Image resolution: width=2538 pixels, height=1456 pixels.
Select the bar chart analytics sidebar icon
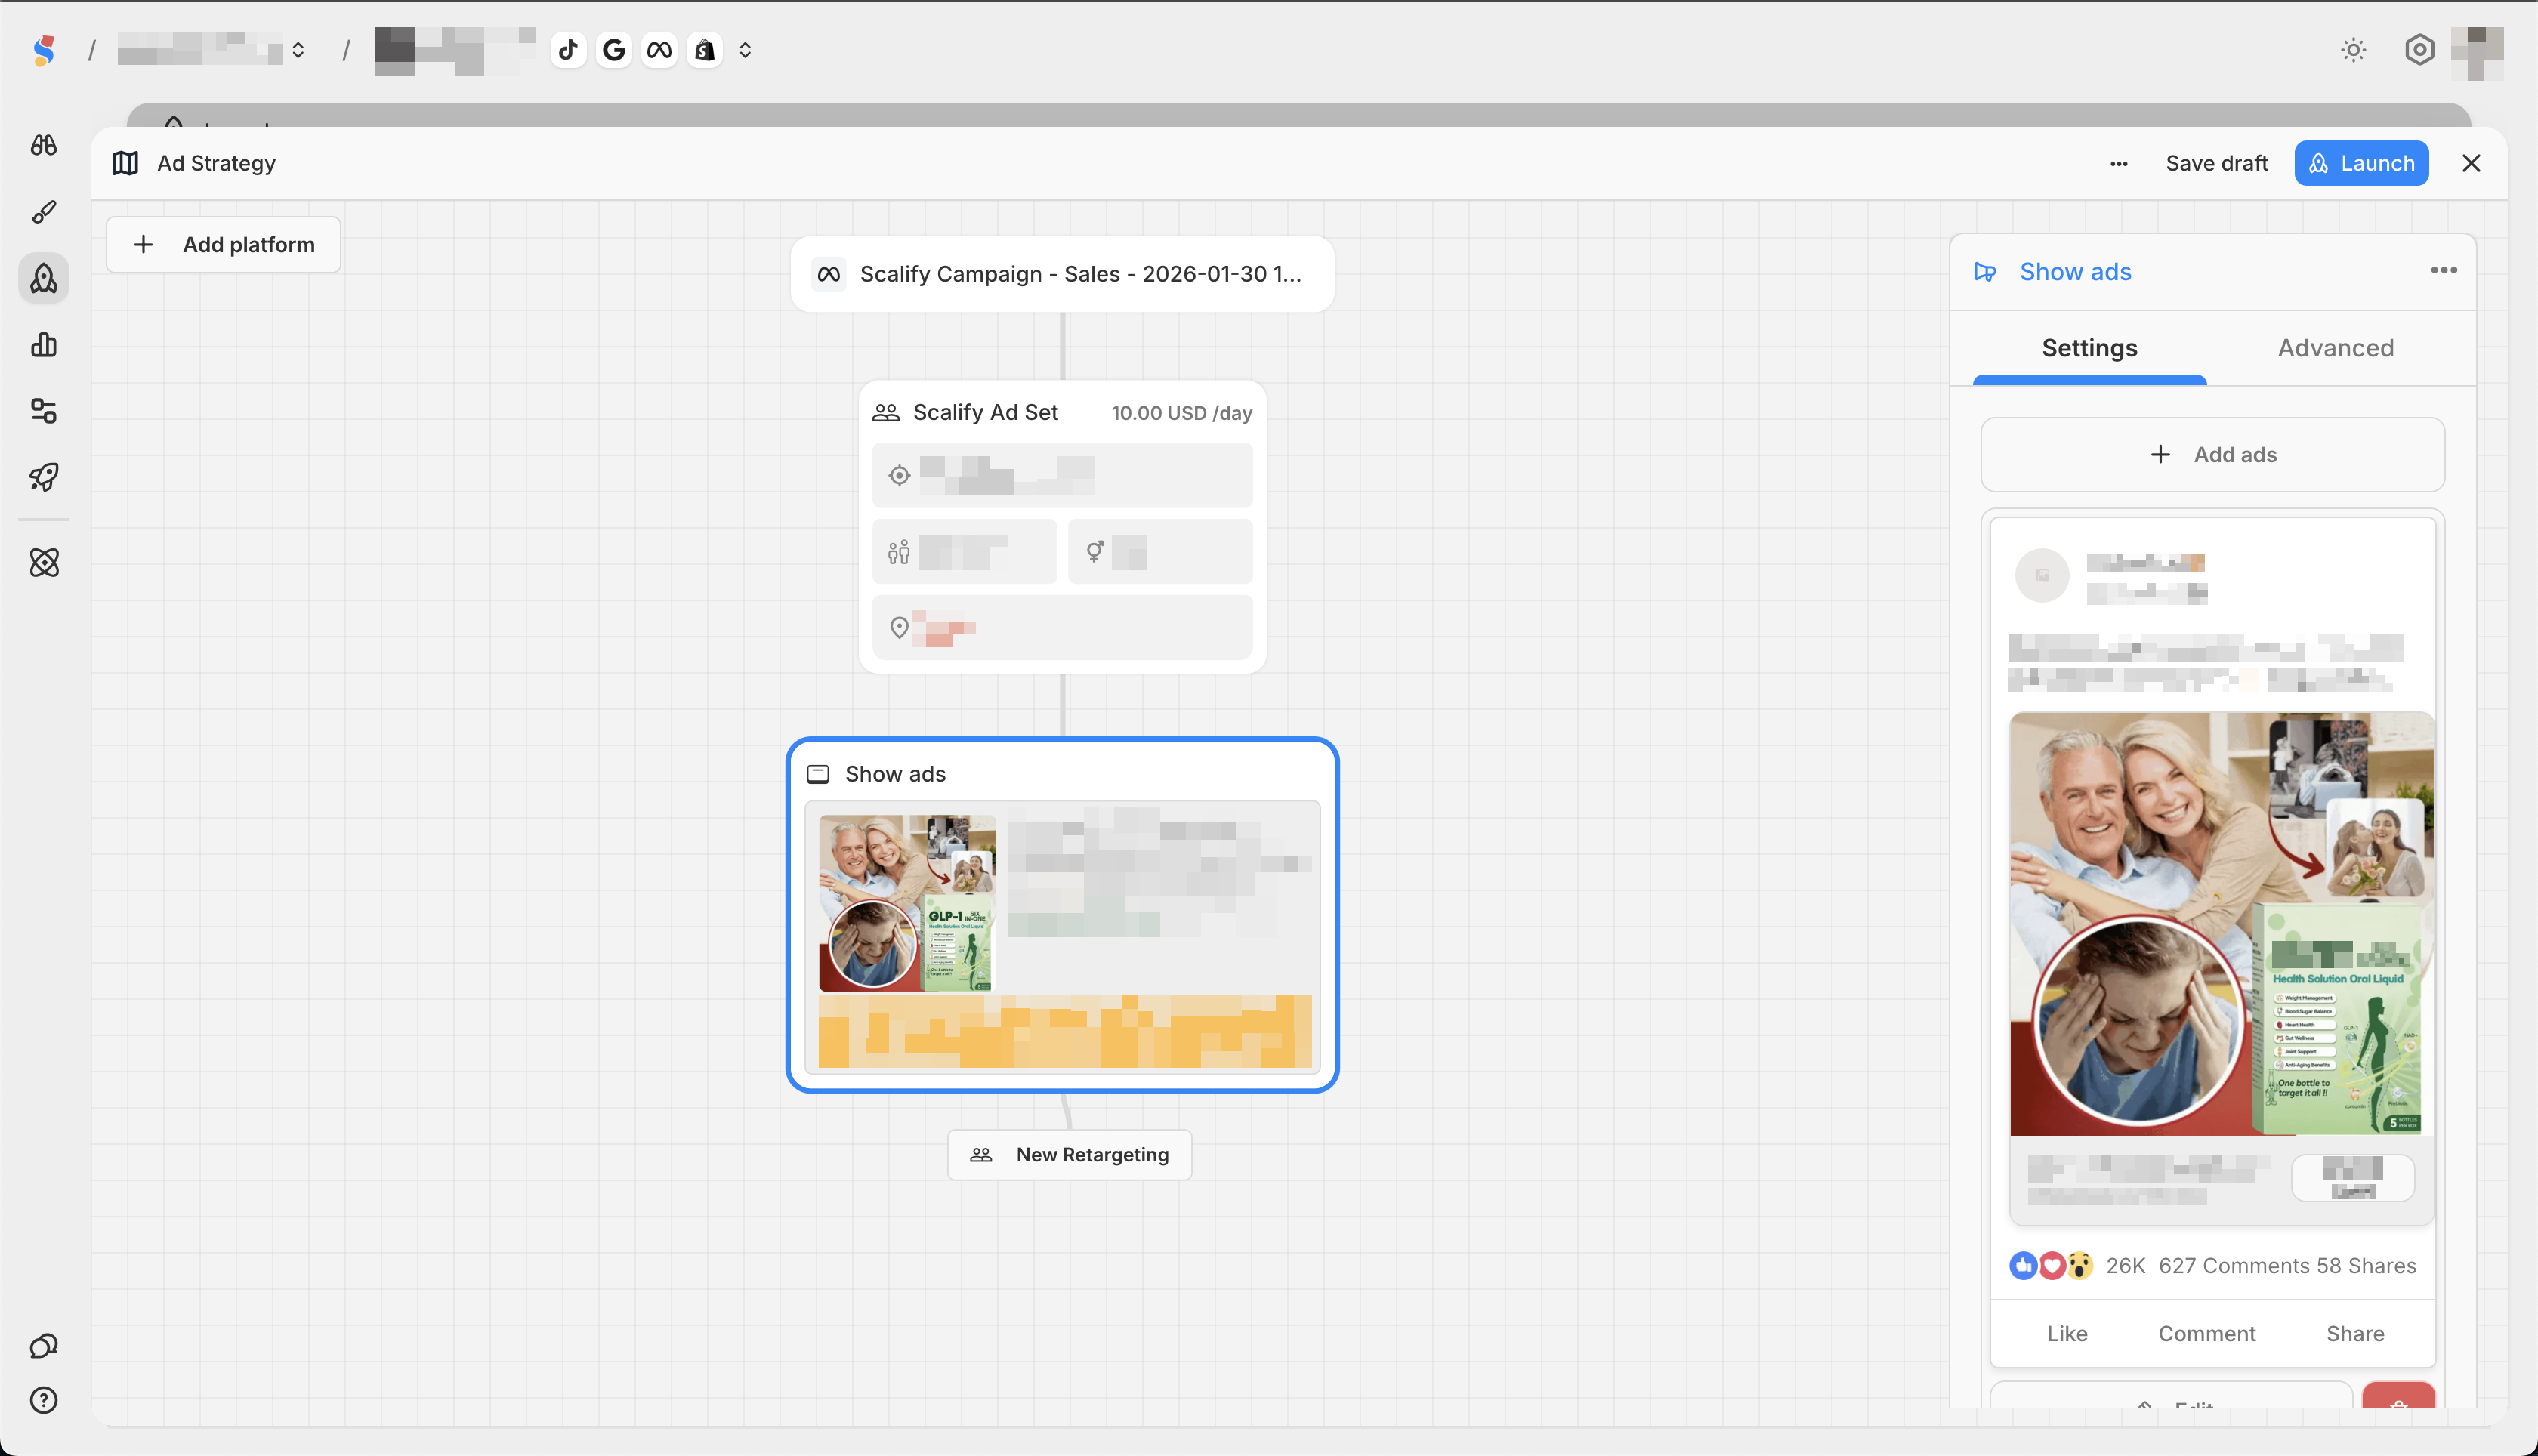pos(44,345)
